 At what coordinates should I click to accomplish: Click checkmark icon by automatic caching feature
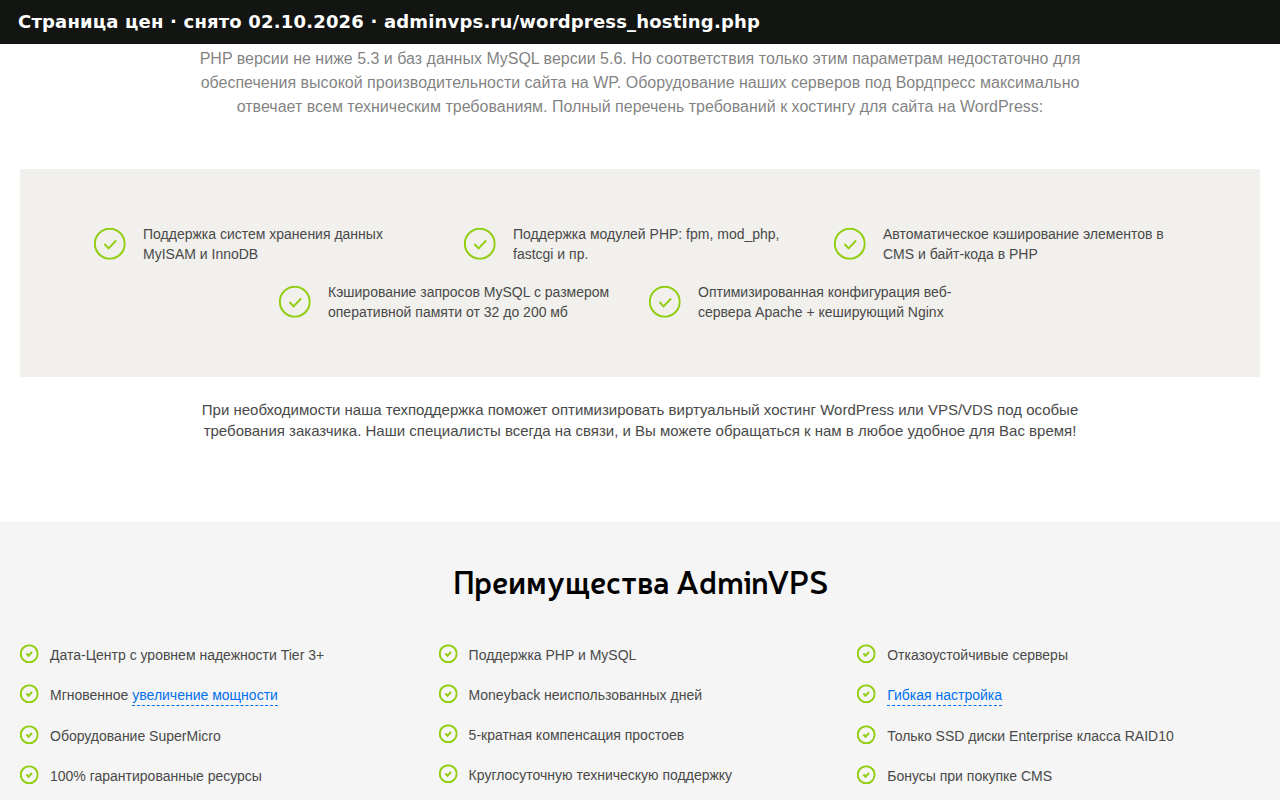click(849, 244)
